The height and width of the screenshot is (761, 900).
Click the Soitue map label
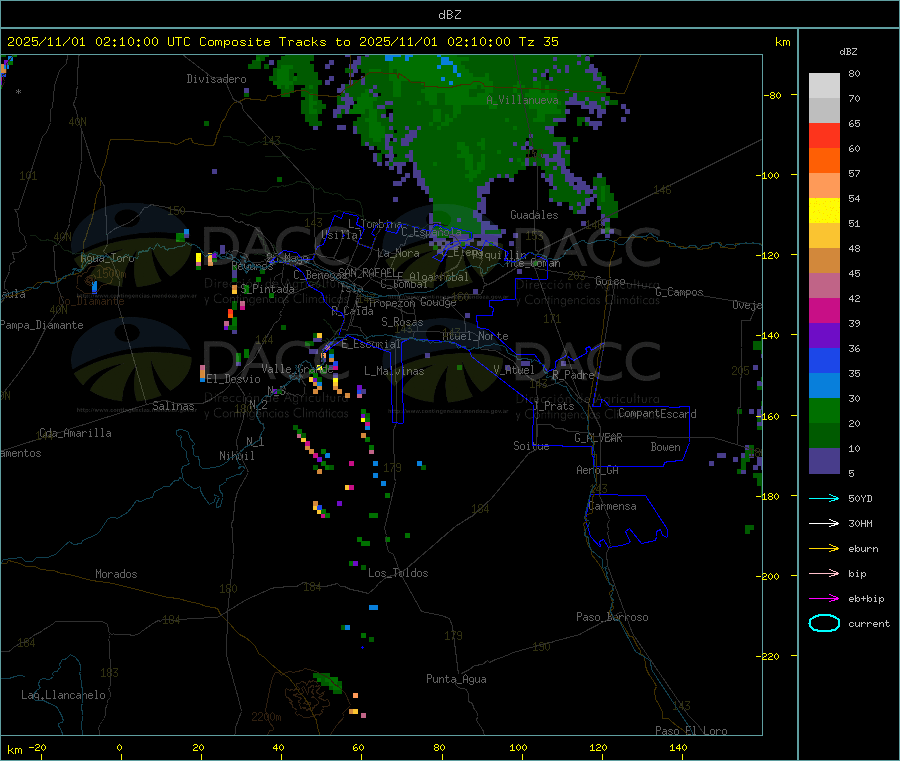531,446
